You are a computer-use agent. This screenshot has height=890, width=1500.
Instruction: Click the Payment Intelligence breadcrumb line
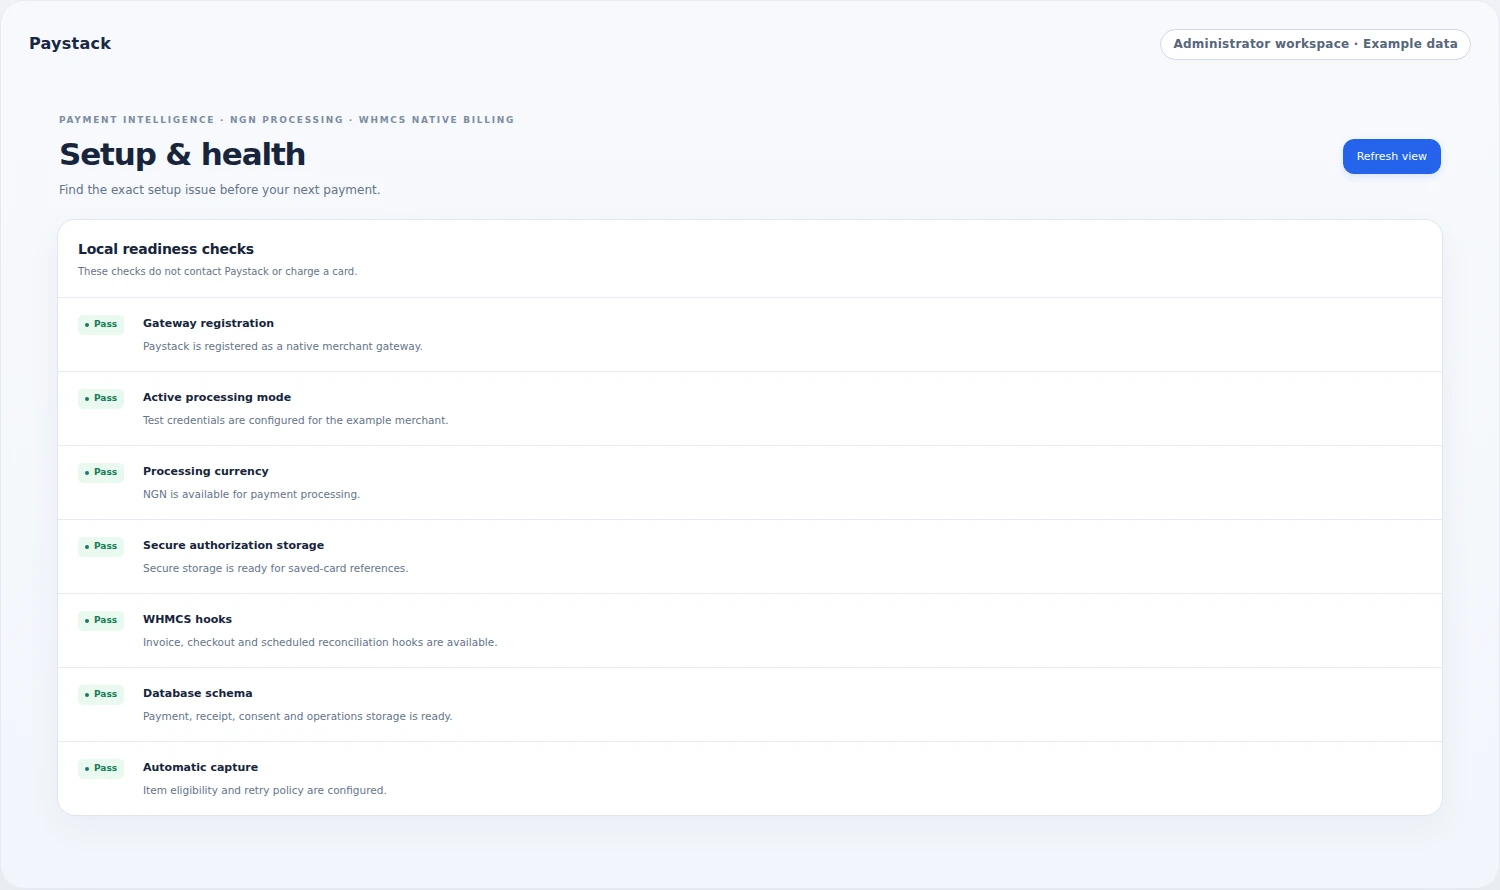pos(286,119)
